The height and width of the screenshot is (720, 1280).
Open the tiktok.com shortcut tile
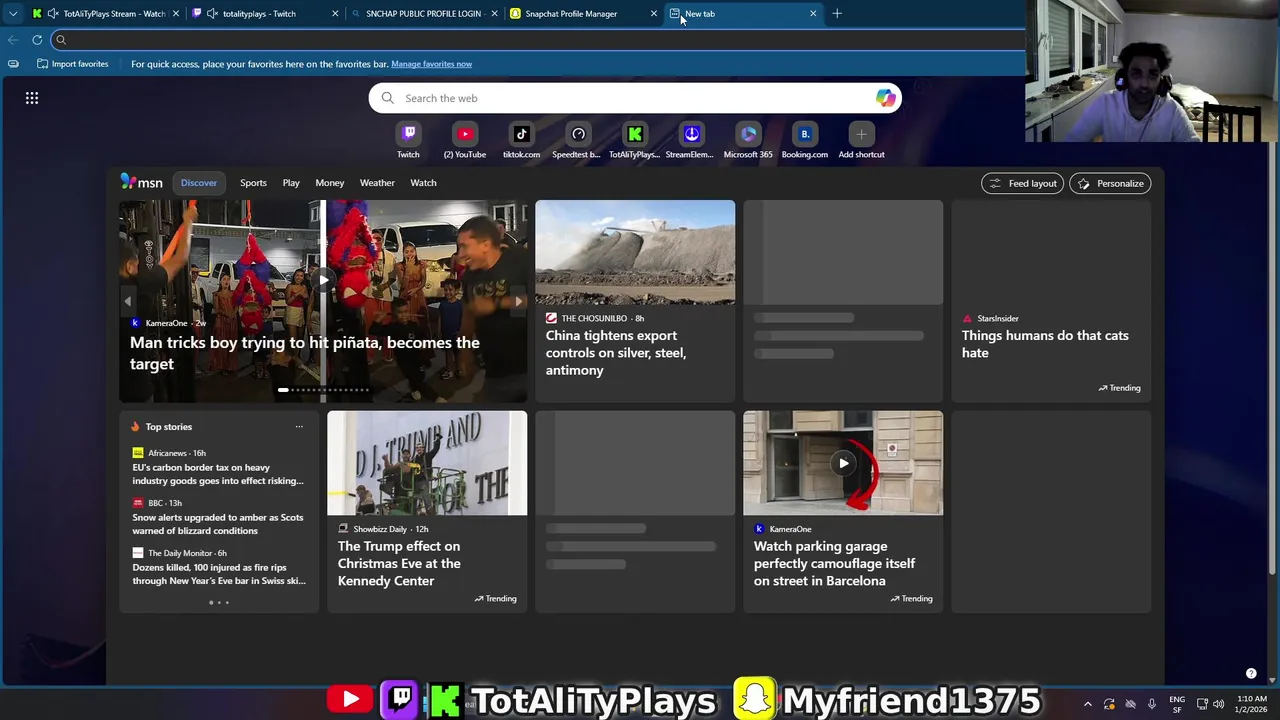pyautogui.click(x=521, y=140)
